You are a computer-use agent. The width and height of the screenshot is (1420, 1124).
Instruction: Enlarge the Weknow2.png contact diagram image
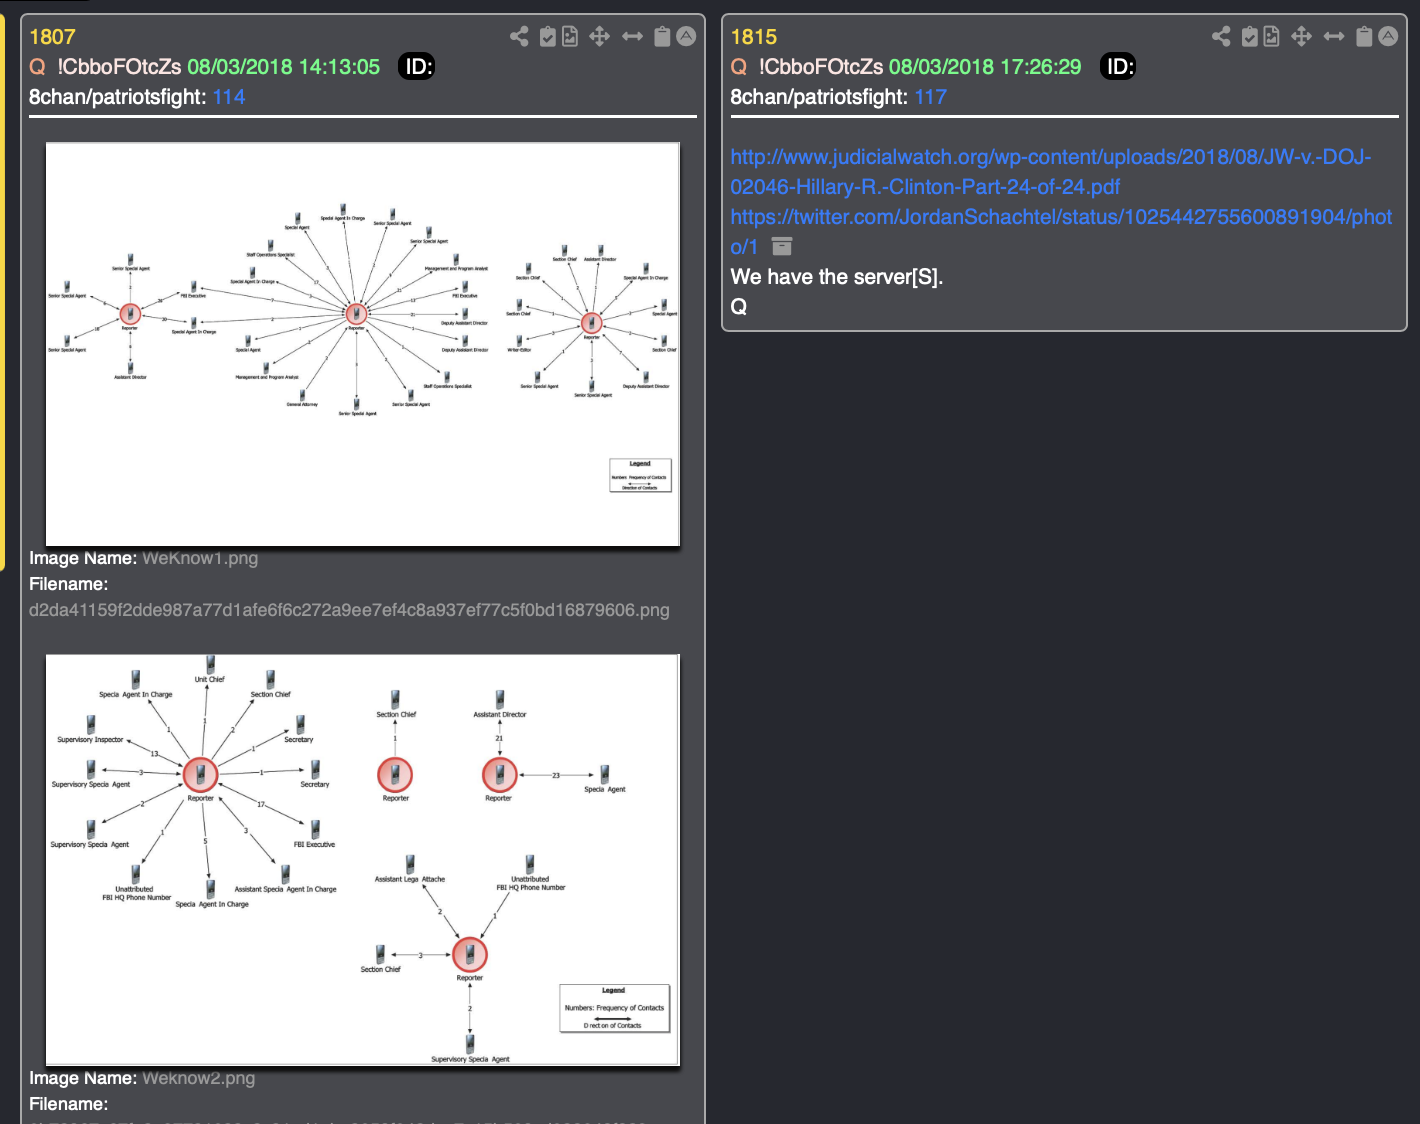363,860
